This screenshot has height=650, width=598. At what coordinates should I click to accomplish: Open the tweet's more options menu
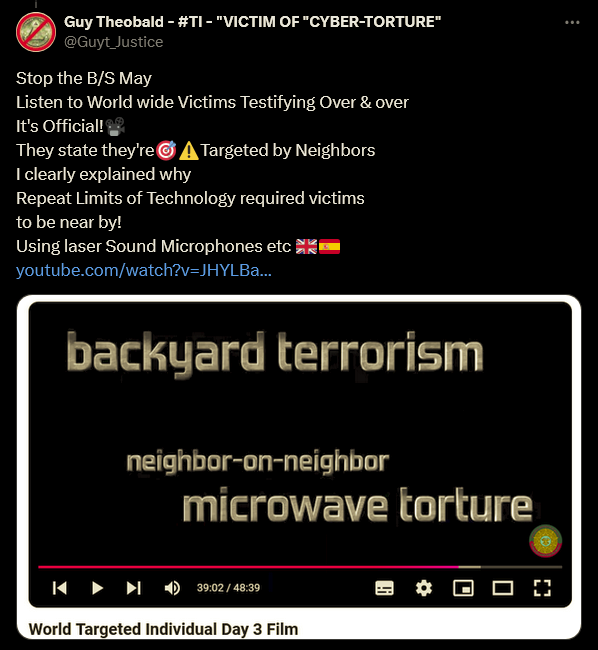pos(572,22)
